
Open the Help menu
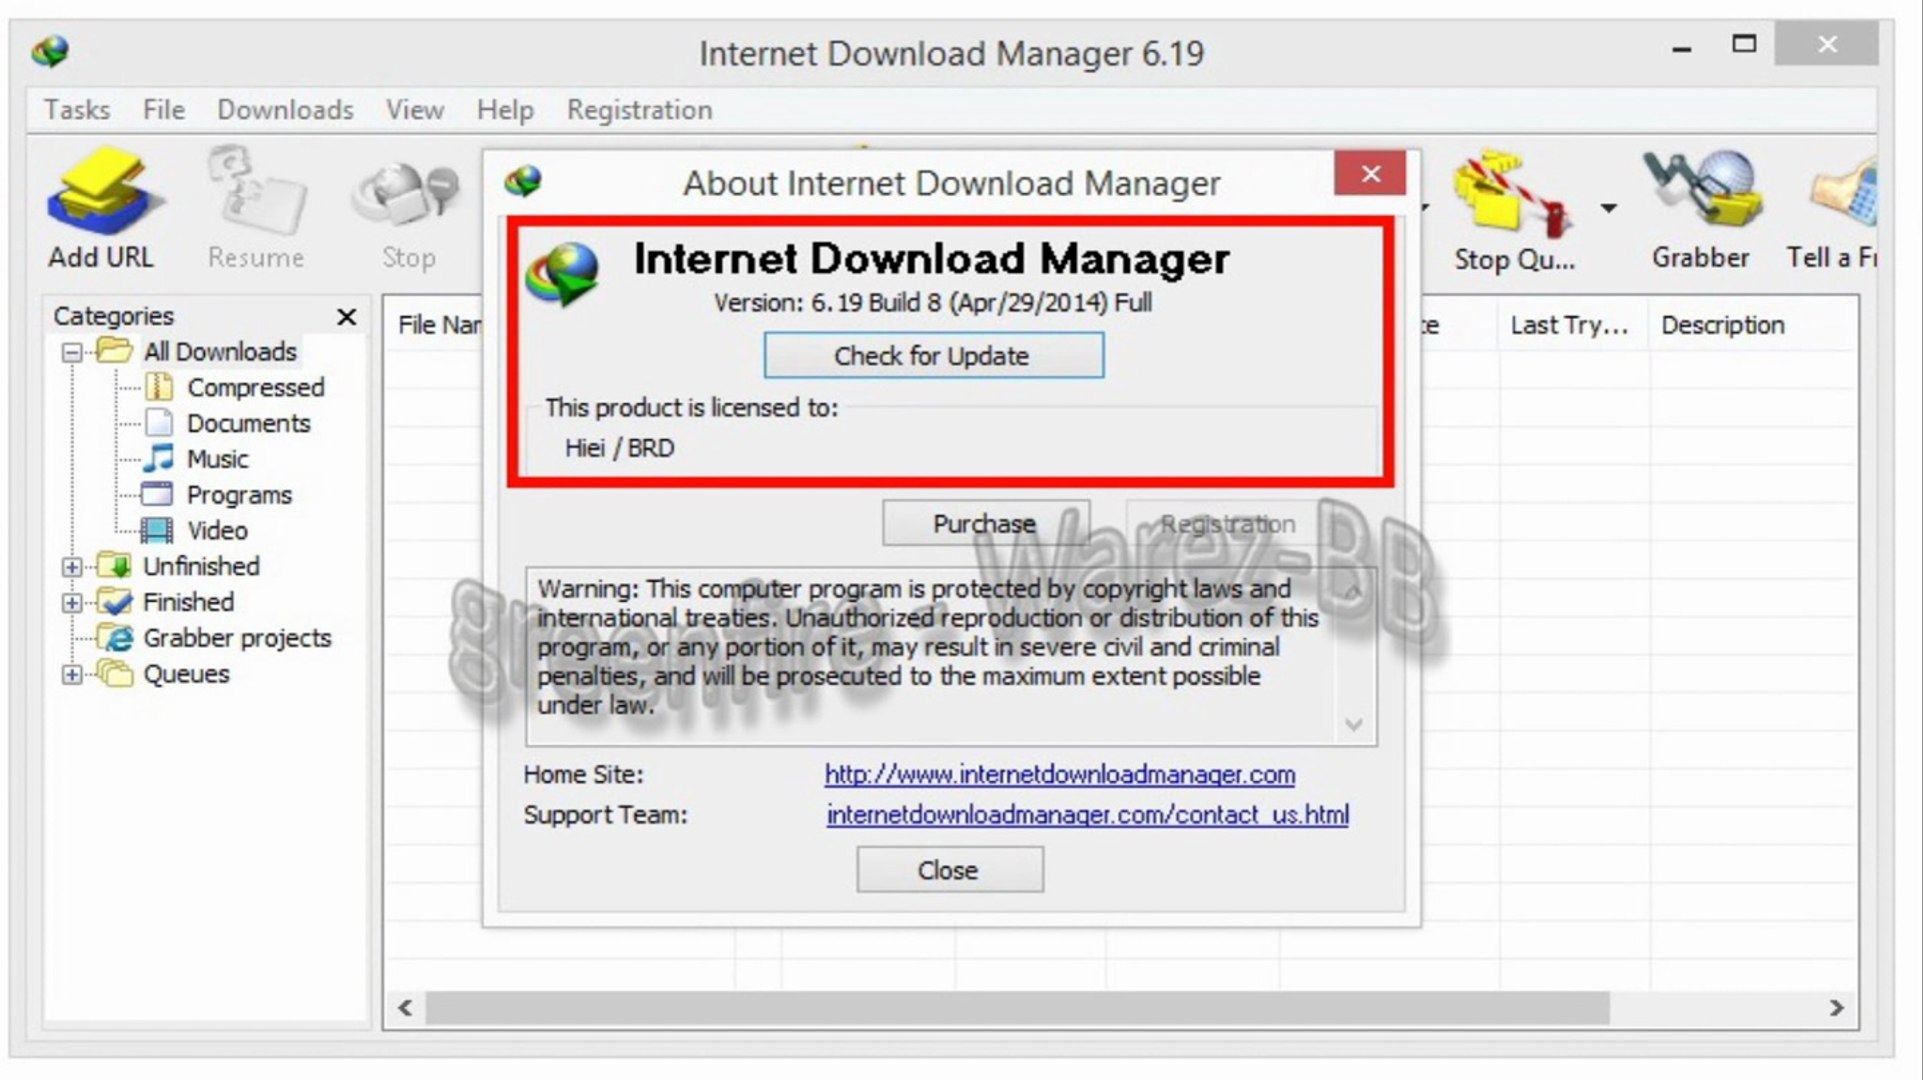coord(505,110)
